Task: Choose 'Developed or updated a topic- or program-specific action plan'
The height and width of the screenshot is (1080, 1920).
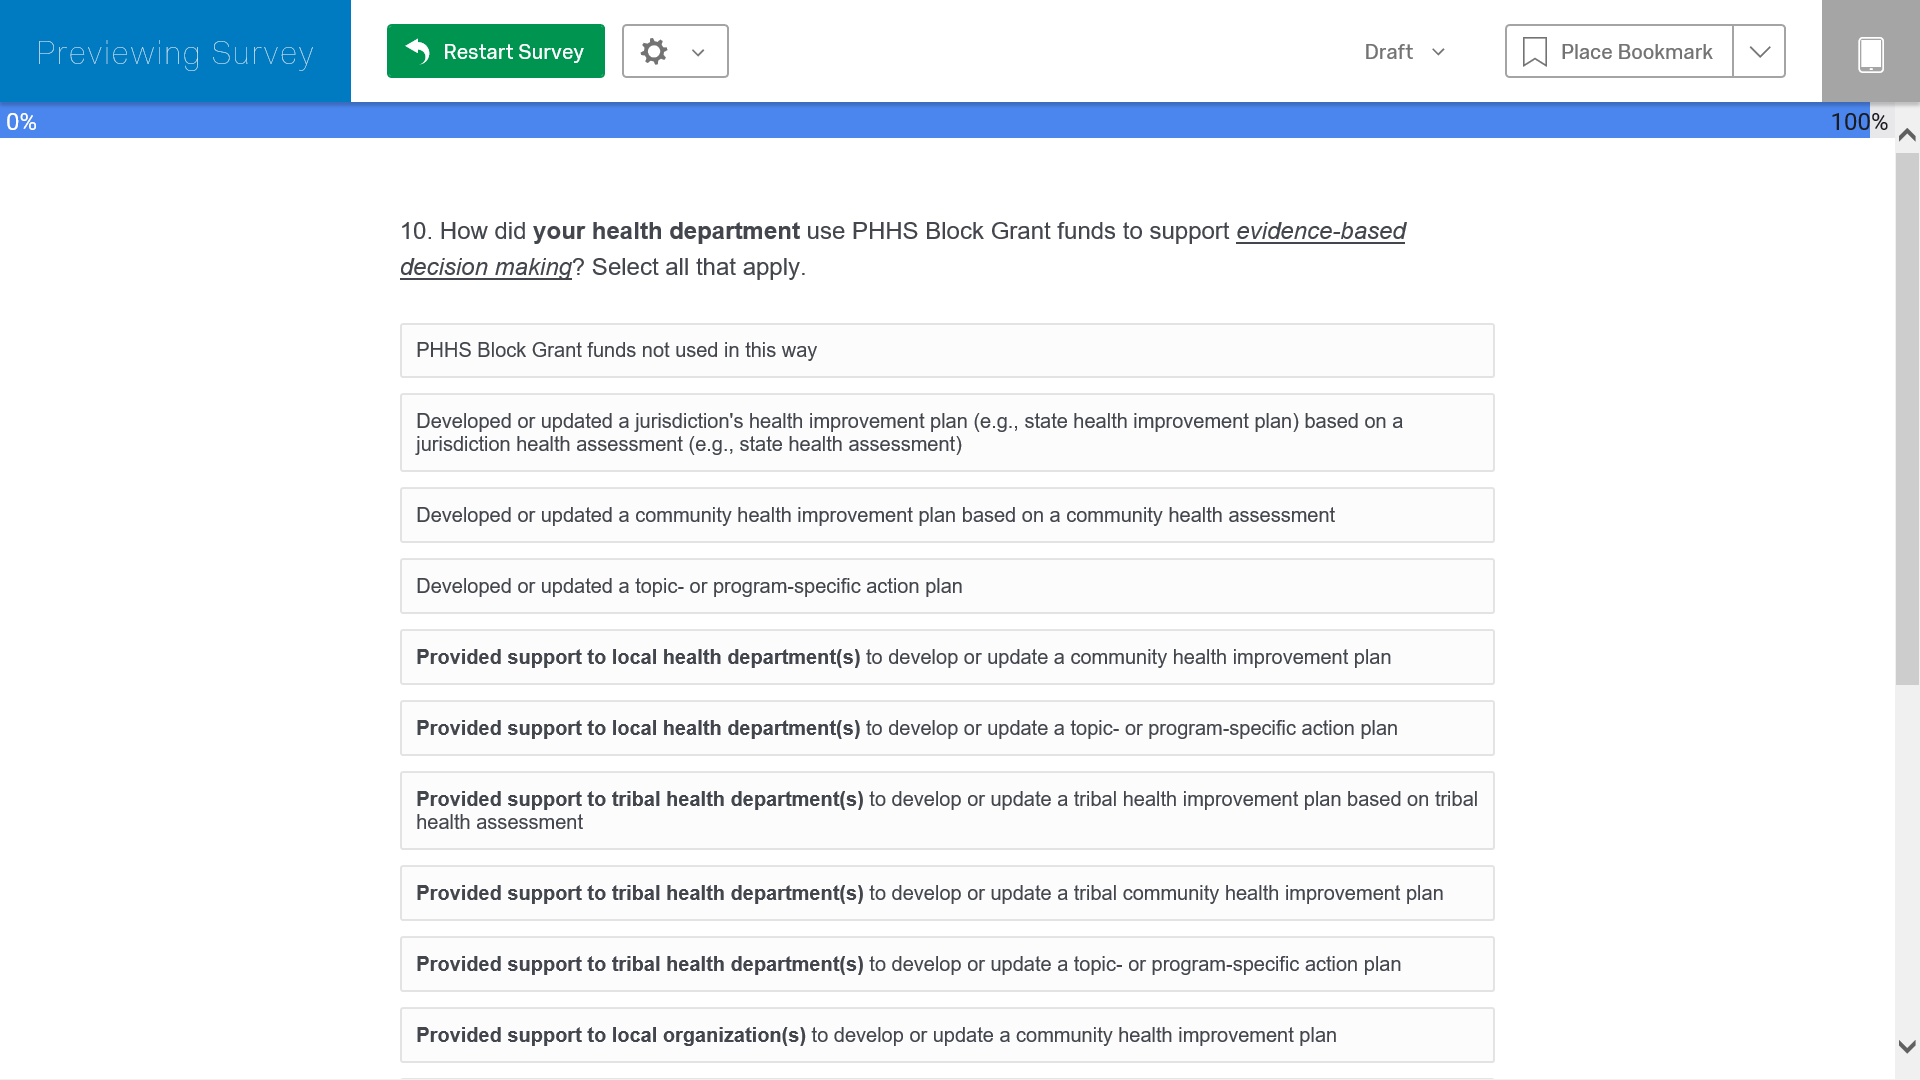Action: (946, 586)
